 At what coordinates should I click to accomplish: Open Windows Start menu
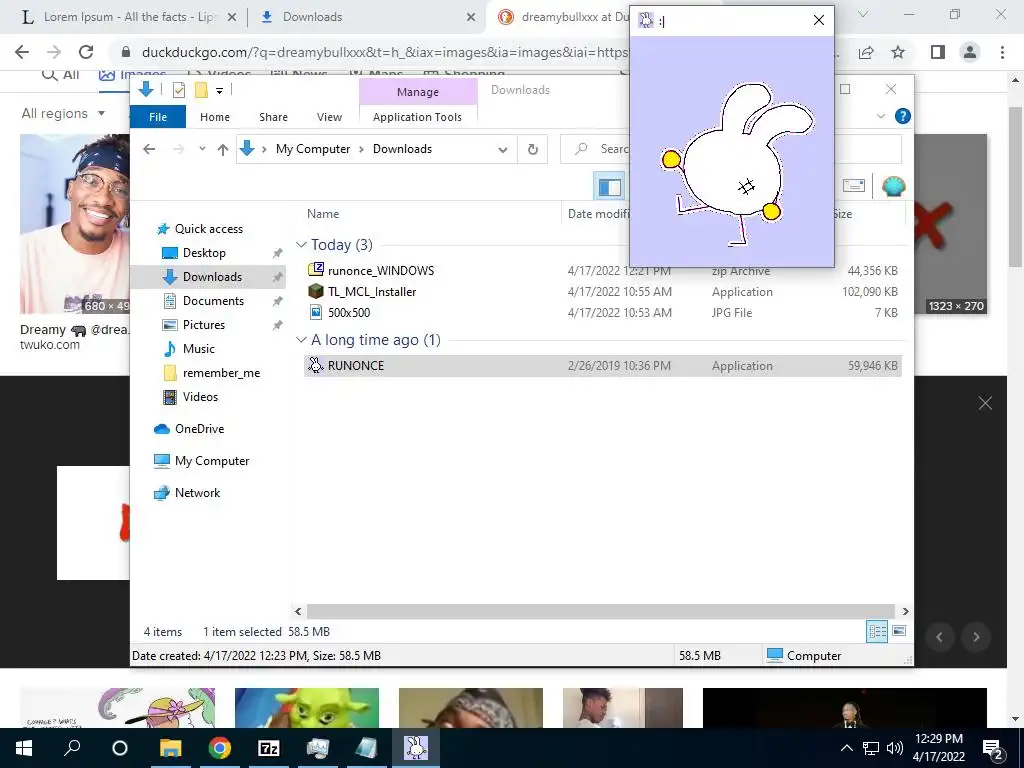tap(24, 748)
